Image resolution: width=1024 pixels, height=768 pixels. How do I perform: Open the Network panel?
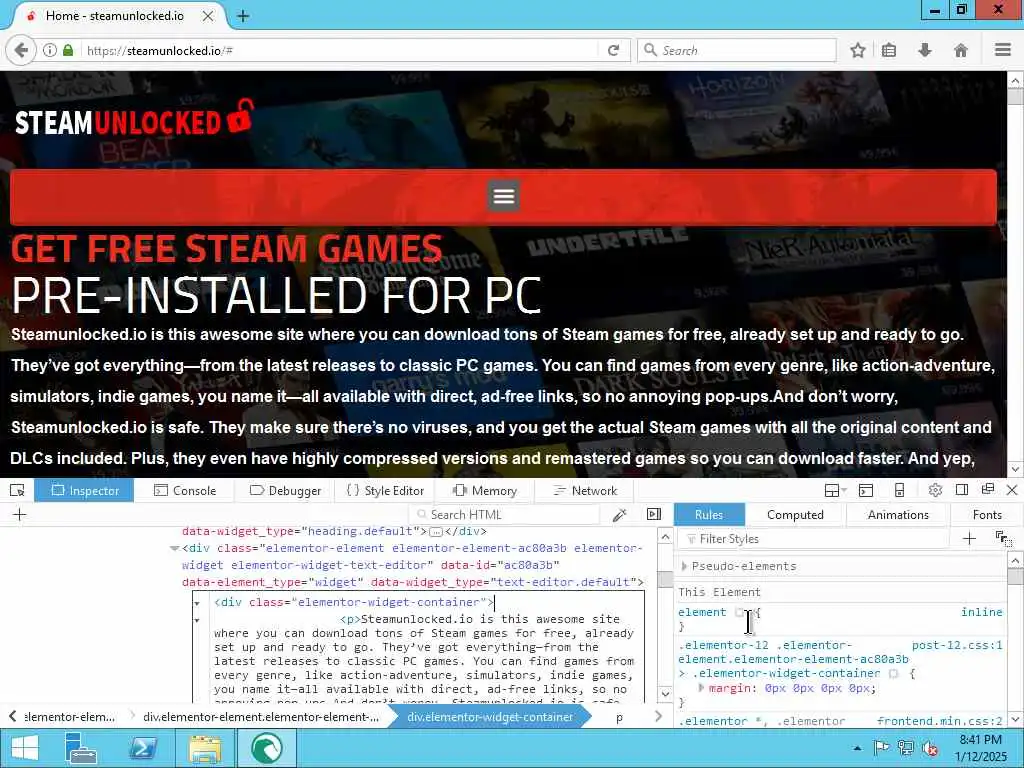point(584,490)
